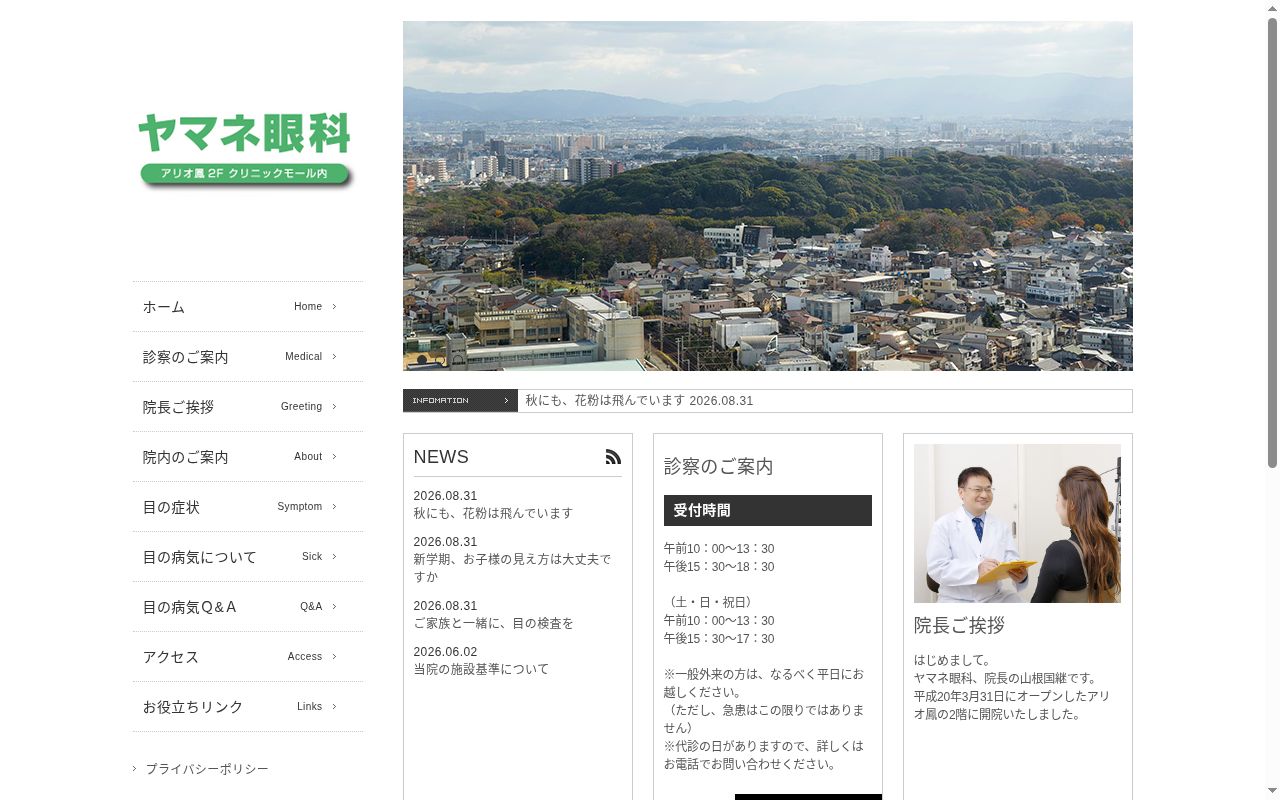Go to 目の病気について page
Screen dimensions: 1280x800
click(248, 557)
